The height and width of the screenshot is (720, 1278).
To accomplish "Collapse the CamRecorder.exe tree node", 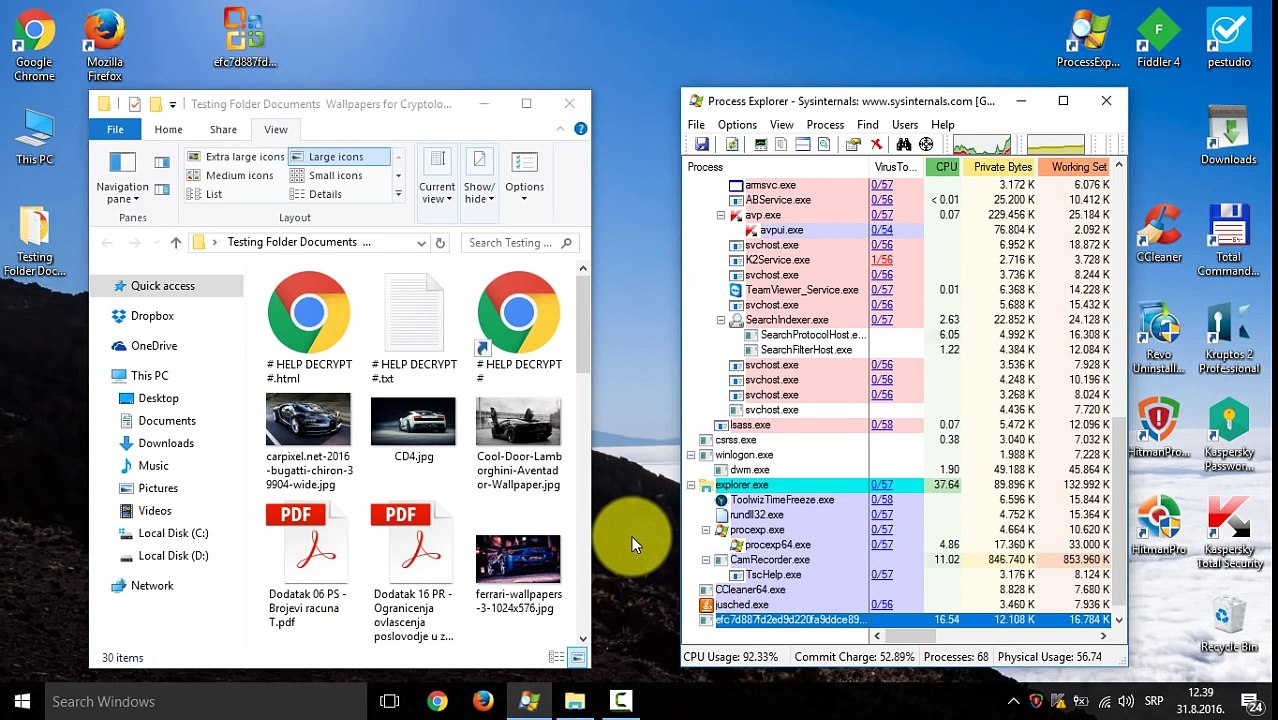I will coord(706,560).
